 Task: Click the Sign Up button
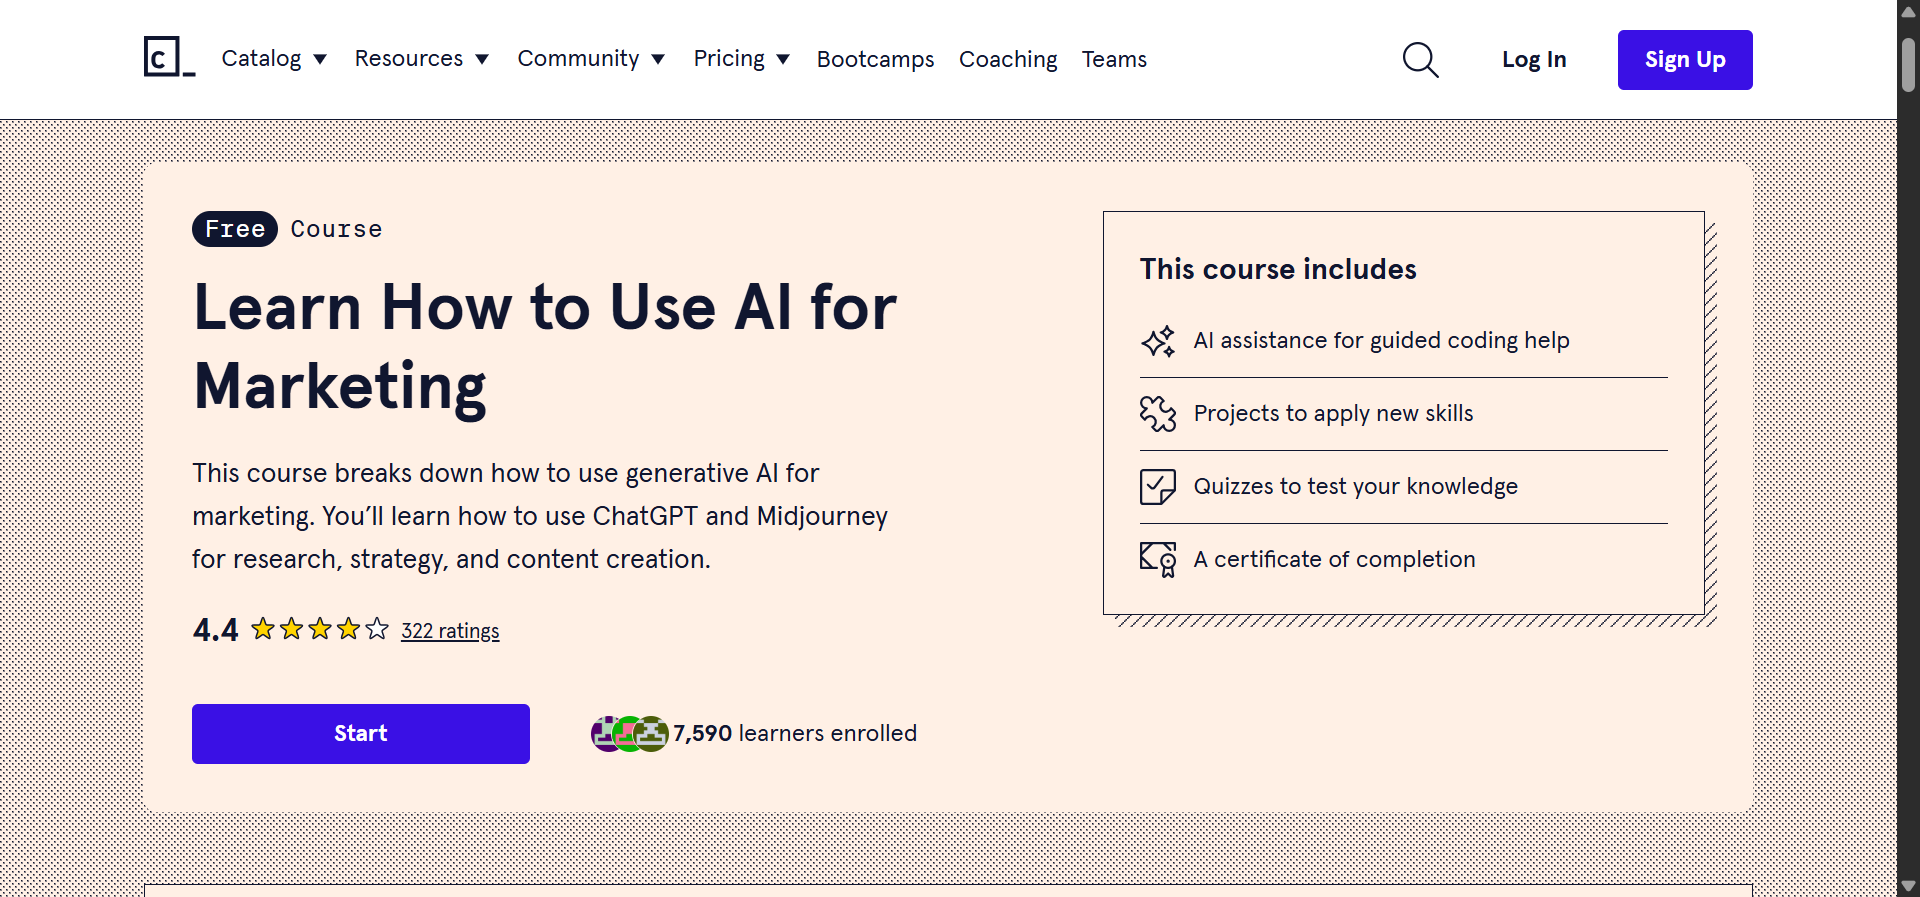[1685, 60]
